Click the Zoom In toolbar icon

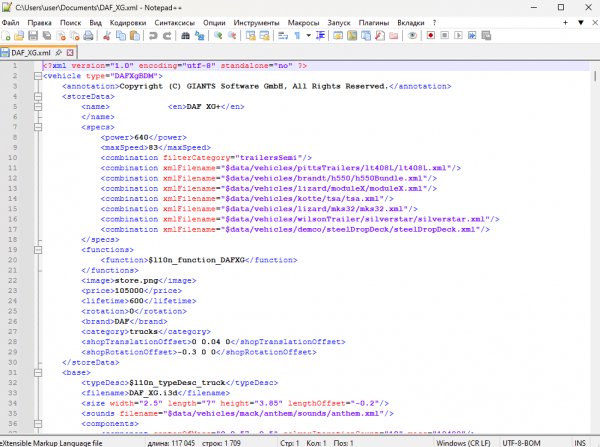click(x=218, y=36)
